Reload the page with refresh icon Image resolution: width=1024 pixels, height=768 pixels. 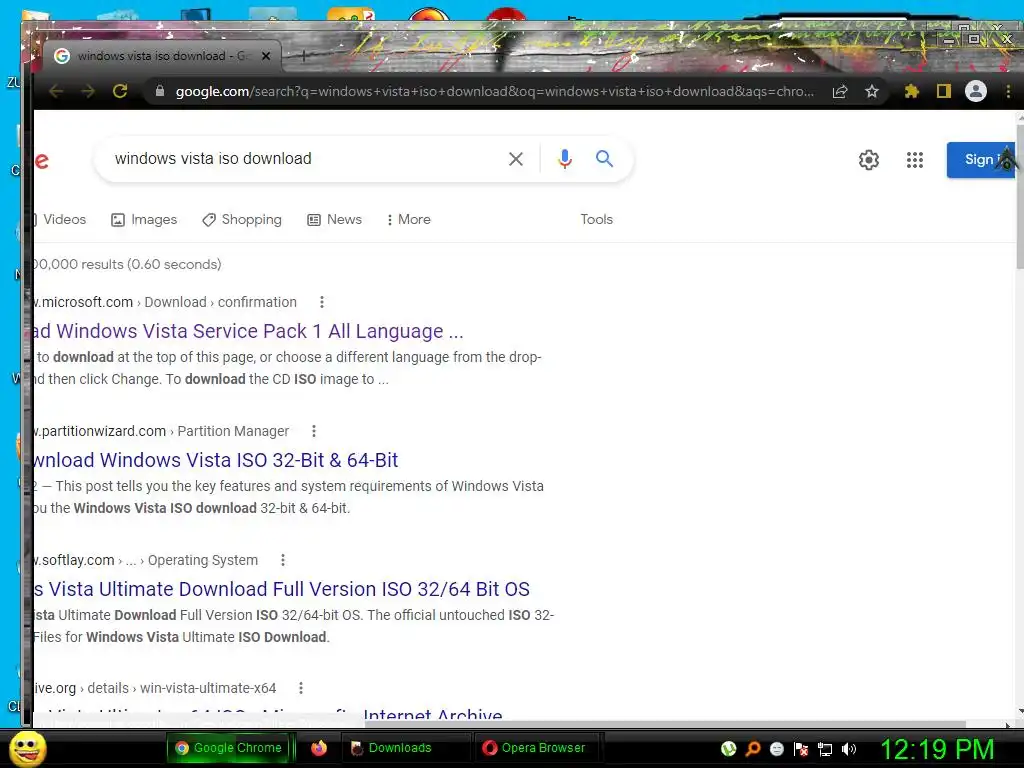click(120, 91)
